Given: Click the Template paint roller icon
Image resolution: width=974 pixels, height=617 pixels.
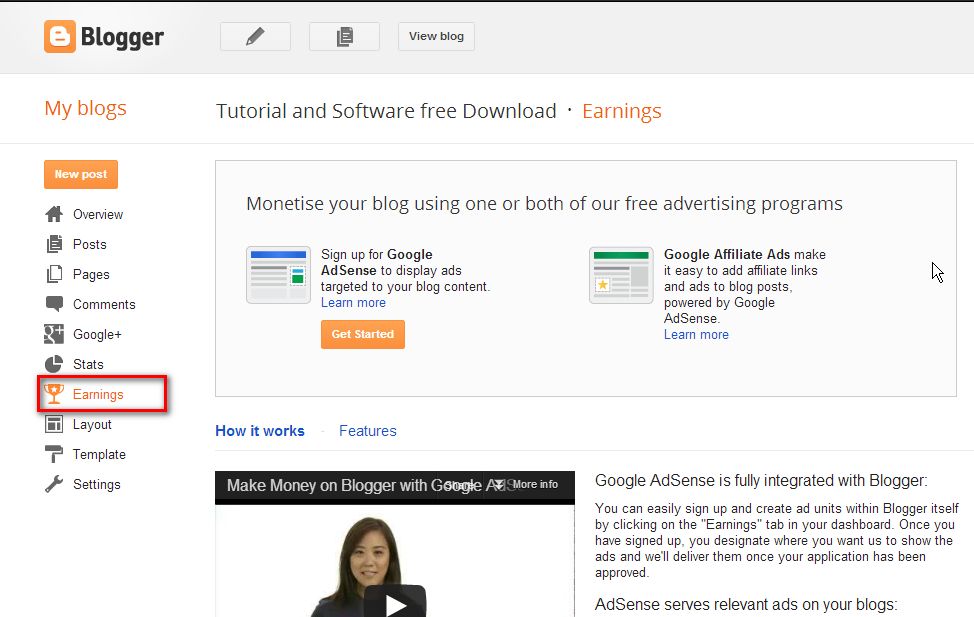Looking at the screenshot, I should pyautogui.click(x=54, y=454).
